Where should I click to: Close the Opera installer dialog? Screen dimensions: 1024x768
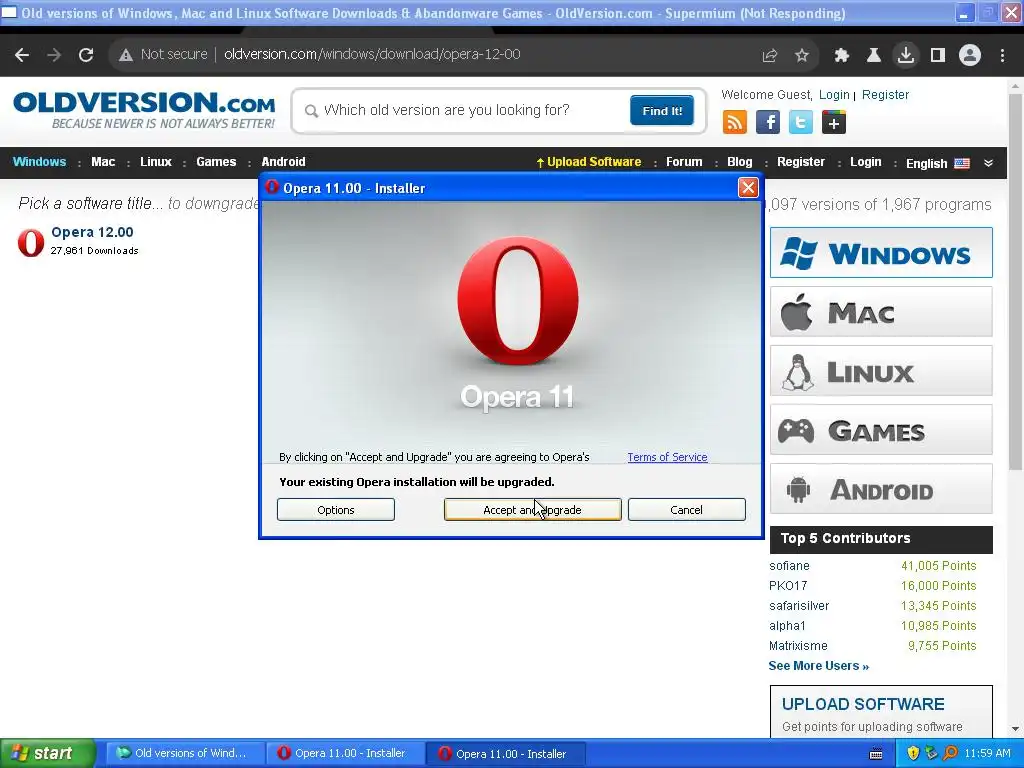748,188
